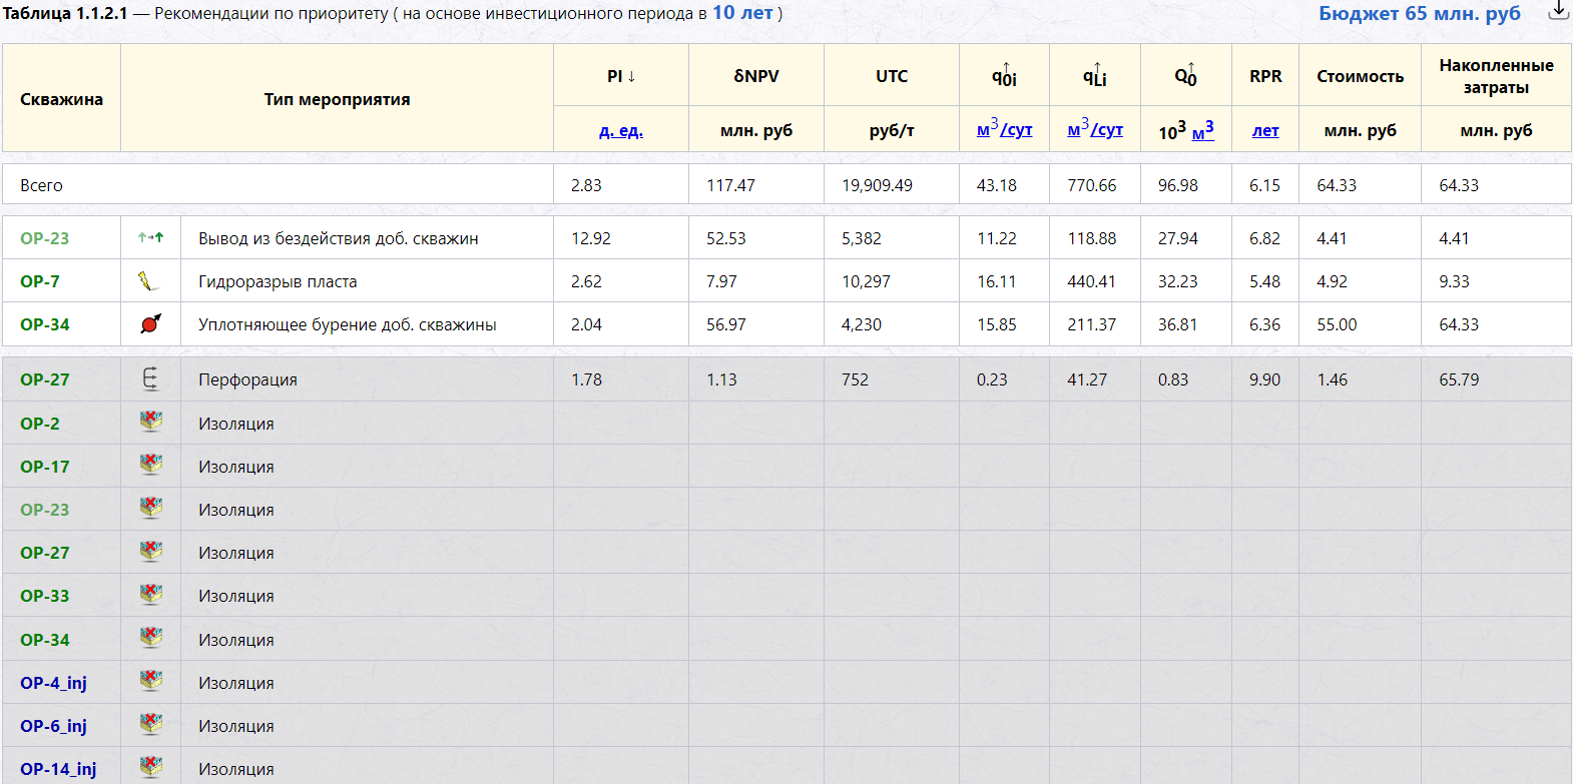This screenshot has width=1573, height=784.
Task: Click the download icon near budget
Action: coord(1558,11)
